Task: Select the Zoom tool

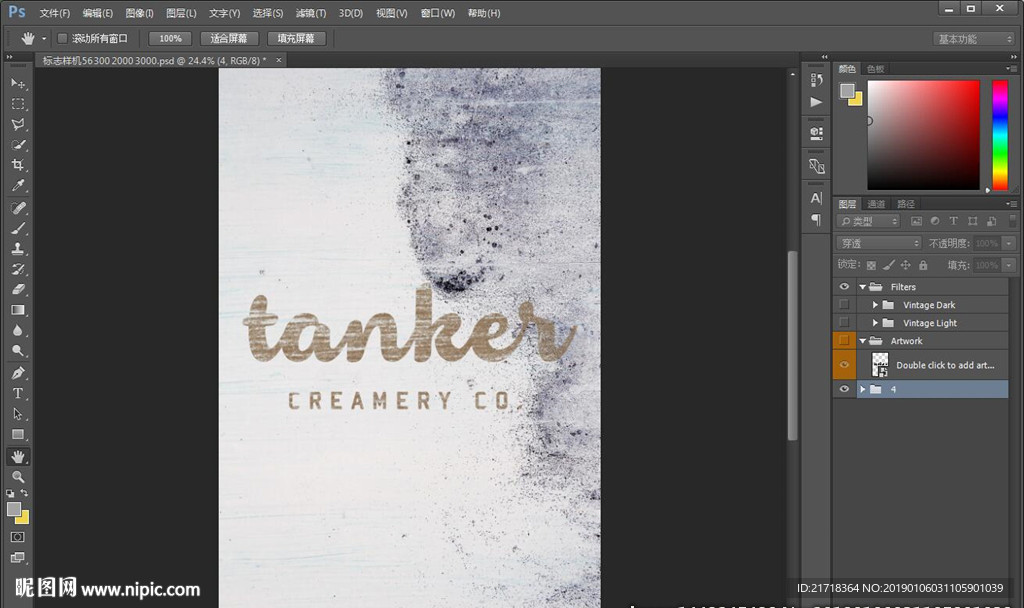Action: pyautogui.click(x=18, y=477)
